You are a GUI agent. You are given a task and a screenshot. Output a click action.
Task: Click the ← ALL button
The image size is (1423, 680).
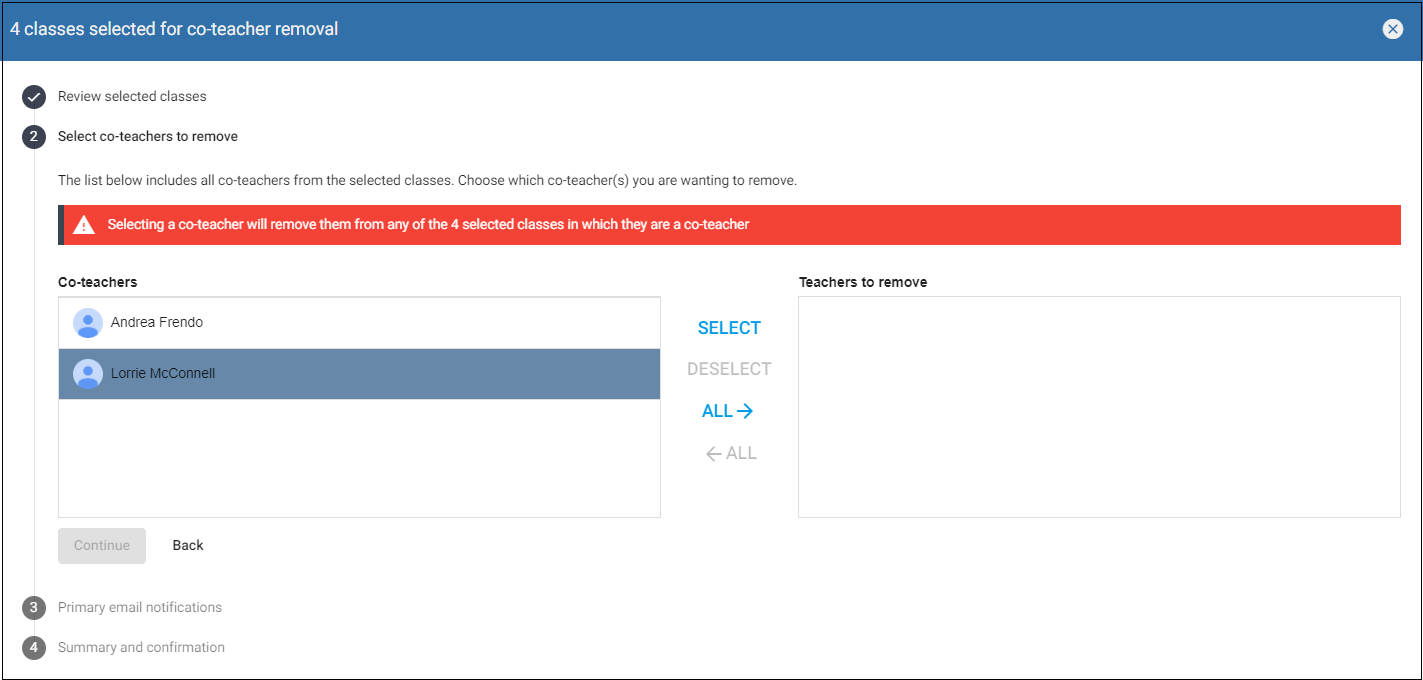pyautogui.click(x=731, y=453)
